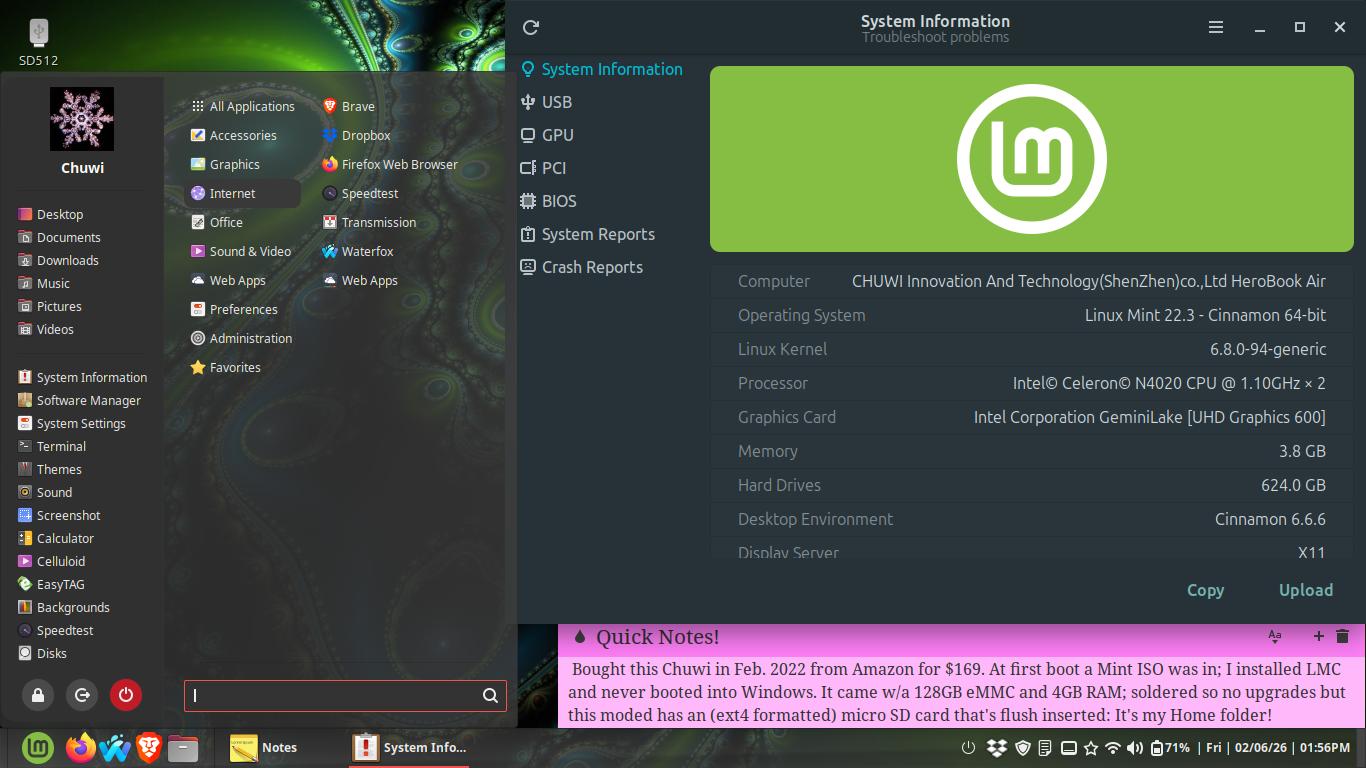This screenshot has height=768, width=1366.
Task: Click the lock screen icon in menu
Action: click(38, 695)
